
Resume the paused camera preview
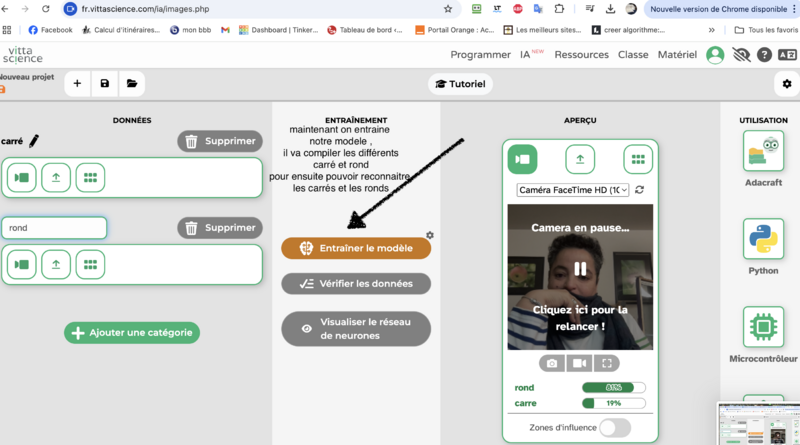[580, 269]
